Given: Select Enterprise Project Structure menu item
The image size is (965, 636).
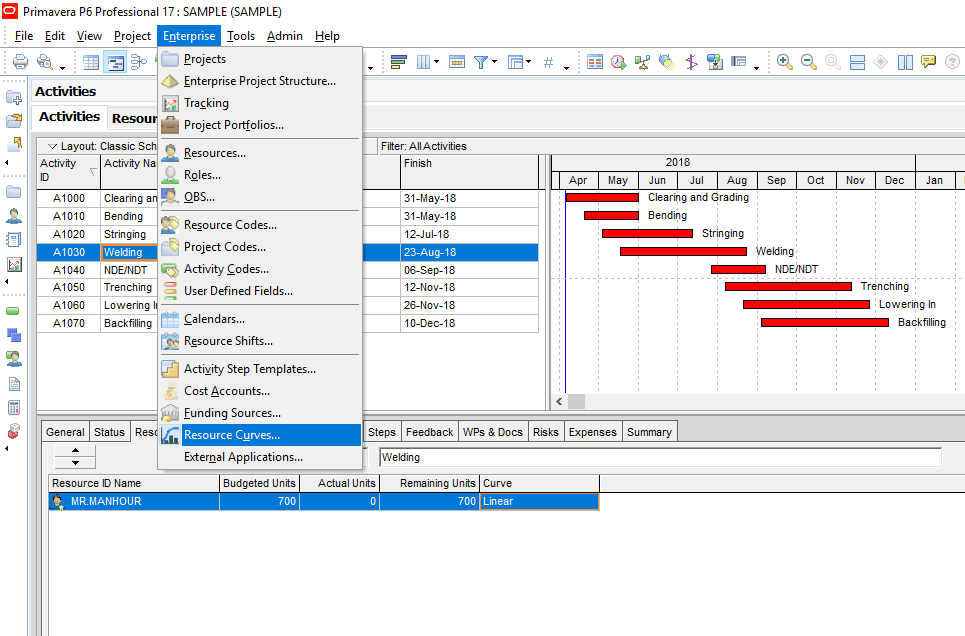Looking at the screenshot, I should (x=260, y=81).
